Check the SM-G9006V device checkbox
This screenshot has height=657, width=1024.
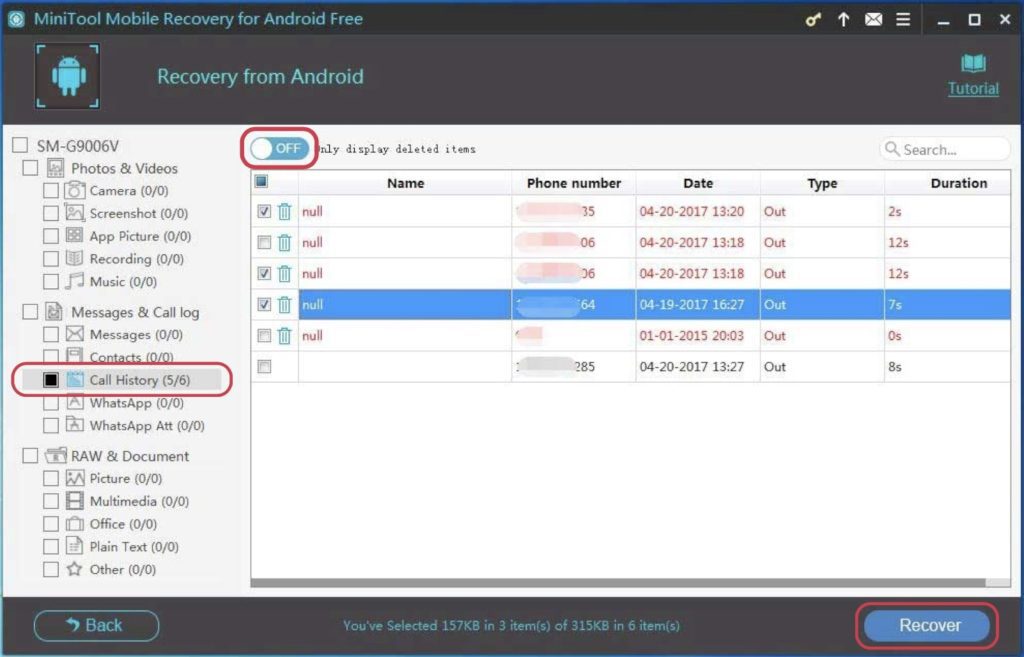(20, 145)
